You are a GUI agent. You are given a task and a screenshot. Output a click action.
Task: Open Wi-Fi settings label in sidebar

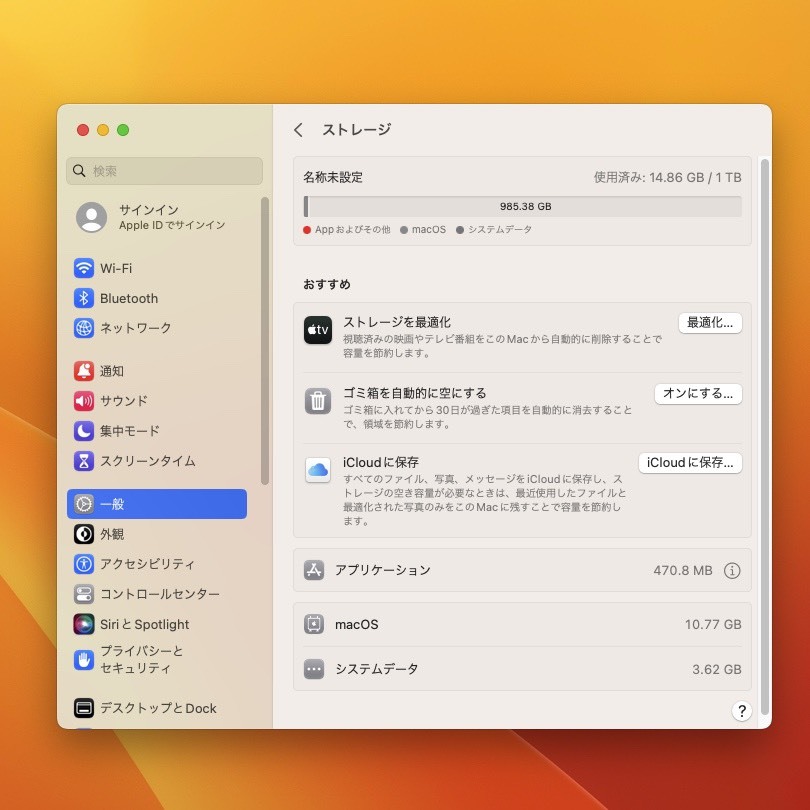[x=116, y=269]
